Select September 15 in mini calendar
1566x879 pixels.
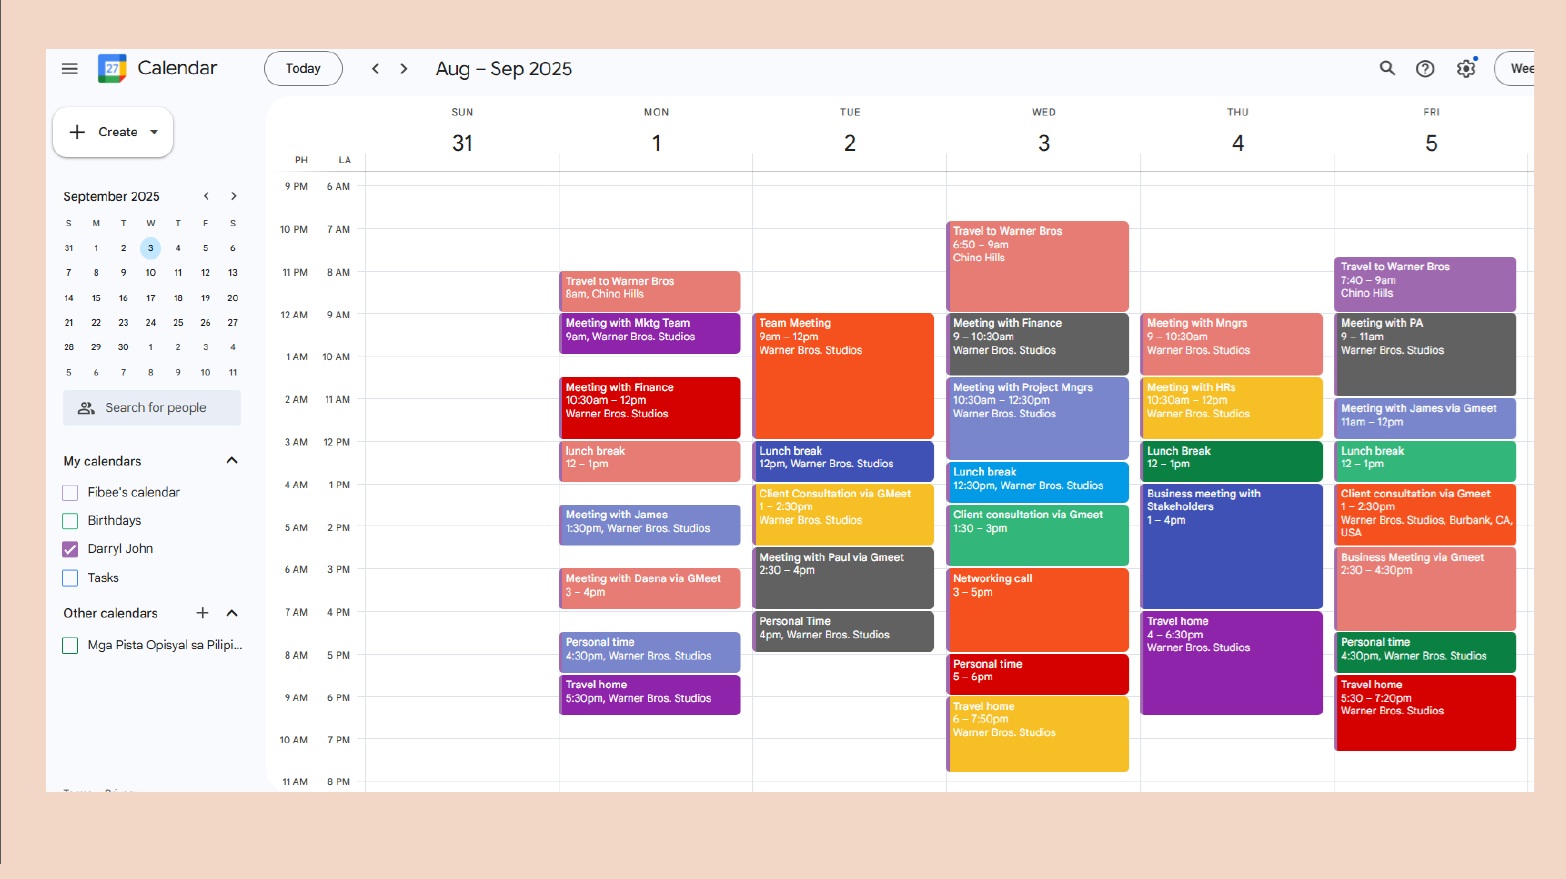click(96, 298)
